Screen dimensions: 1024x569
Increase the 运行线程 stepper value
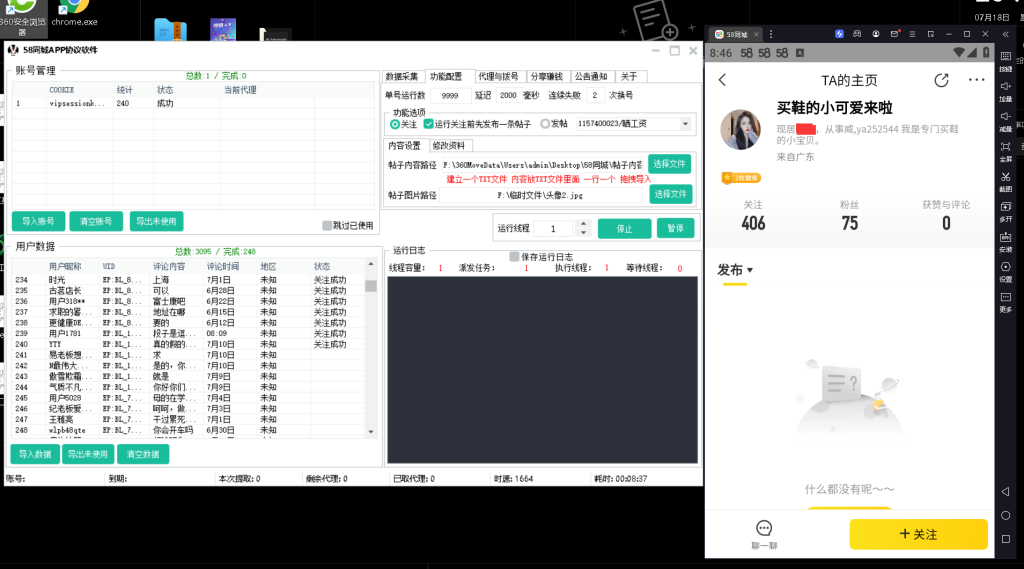click(581, 224)
